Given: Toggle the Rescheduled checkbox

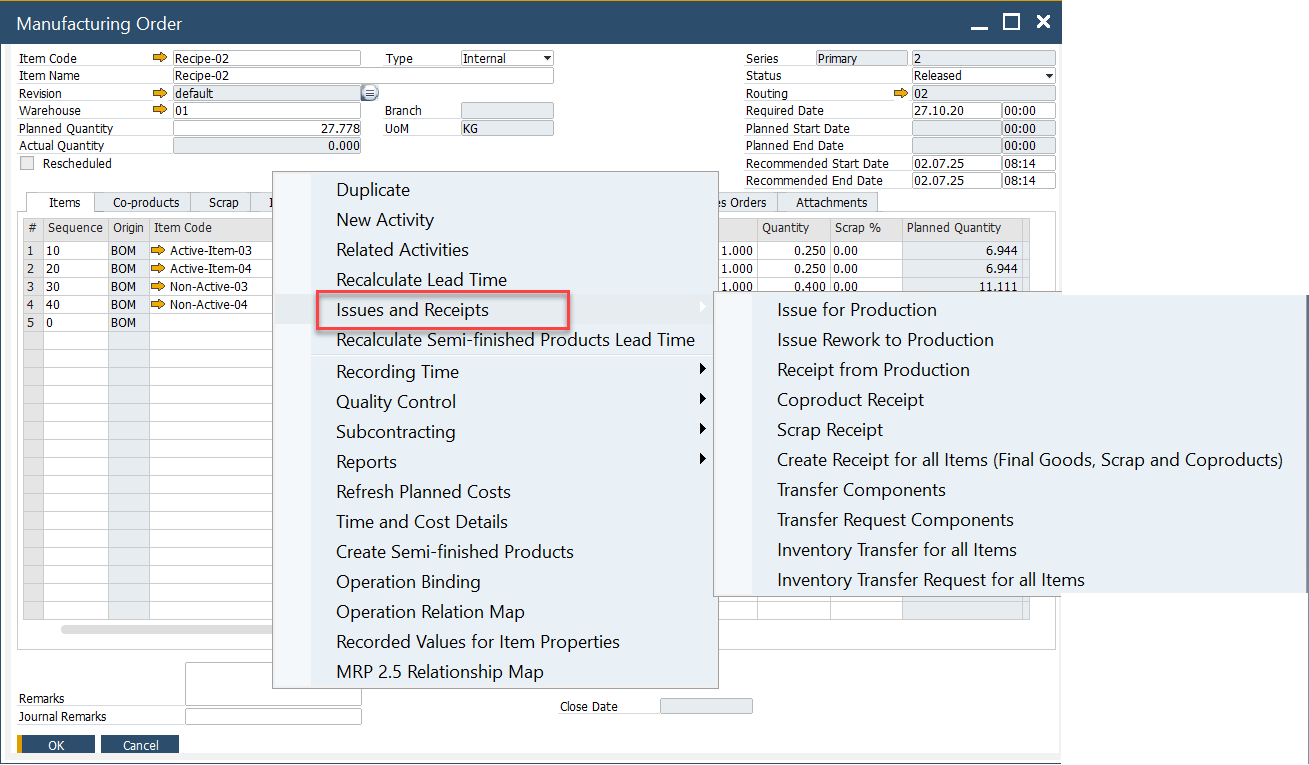Looking at the screenshot, I should tap(27, 163).
